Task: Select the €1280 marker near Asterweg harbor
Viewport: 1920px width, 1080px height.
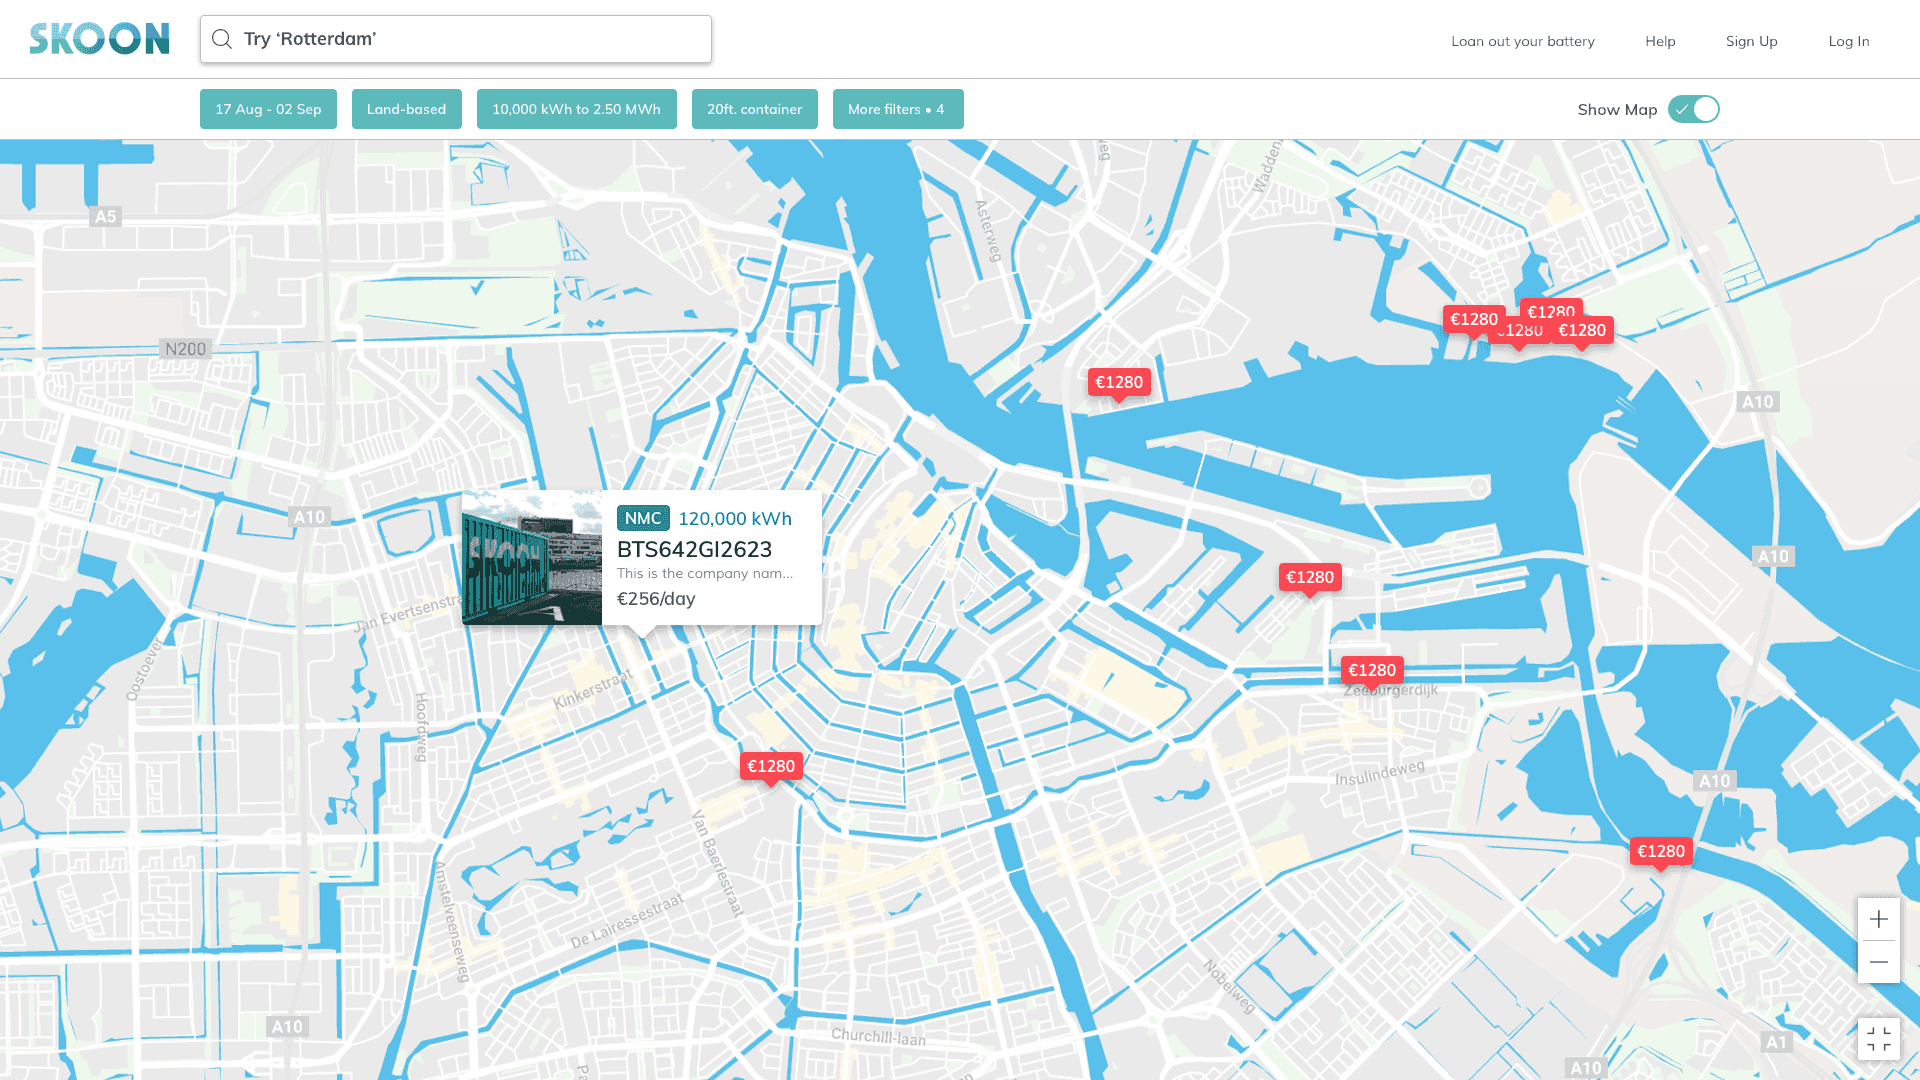Action: tap(1119, 383)
